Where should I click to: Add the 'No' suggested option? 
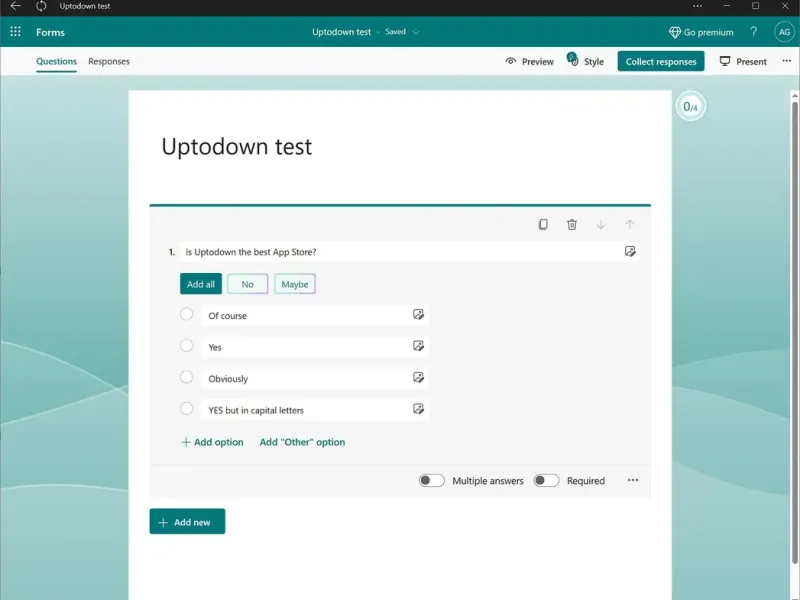click(247, 284)
